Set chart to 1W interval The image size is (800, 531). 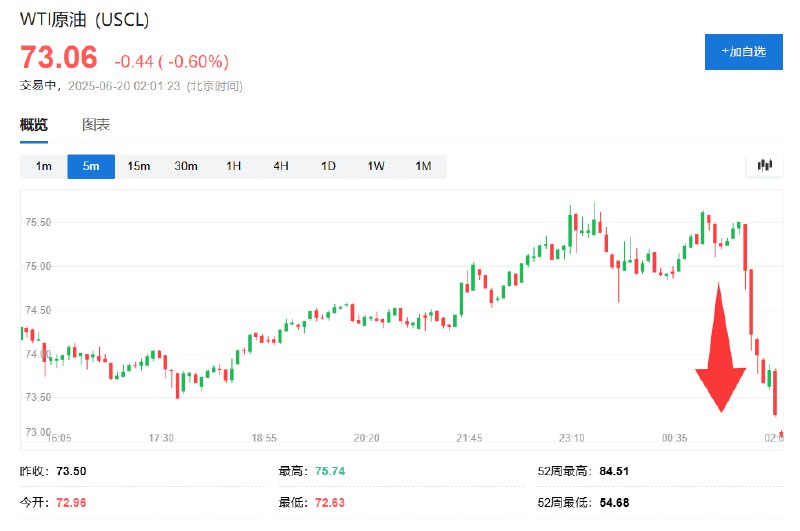(x=376, y=166)
